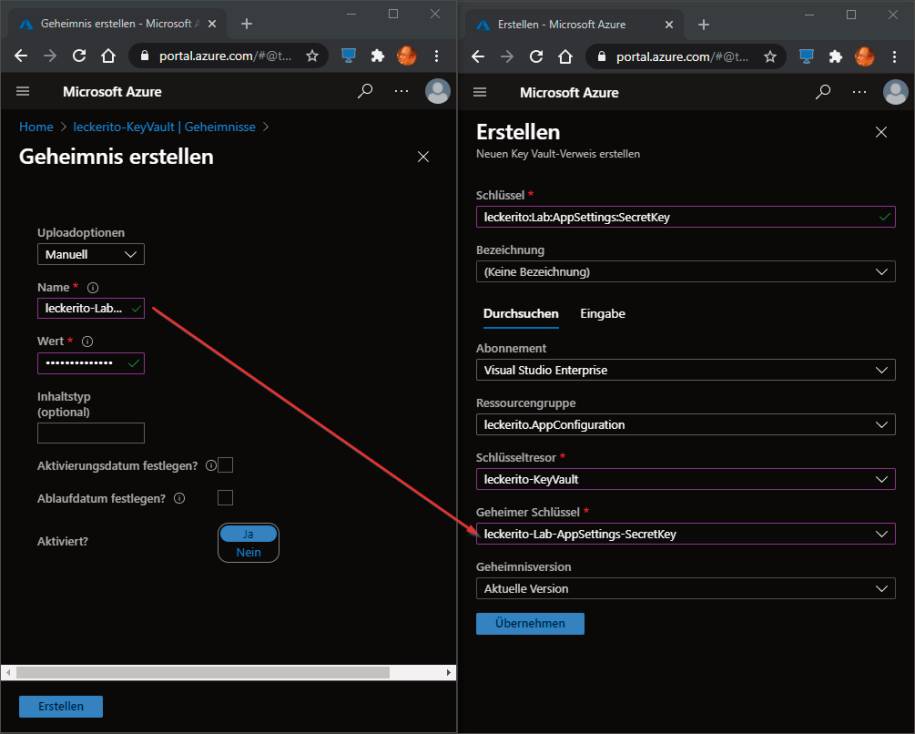The height and width of the screenshot is (734, 915).
Task: Click monitor extension icon in right browser toolbar
Action: (806, 57)
